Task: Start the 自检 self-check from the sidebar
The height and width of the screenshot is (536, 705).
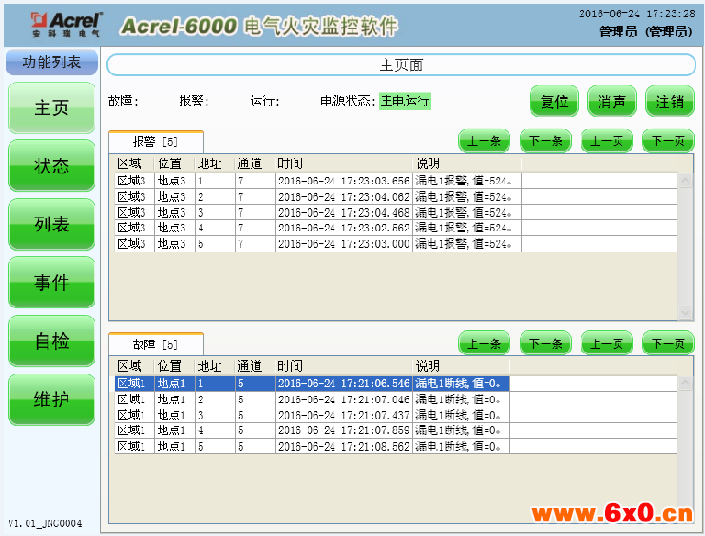Action: [52, 342]
